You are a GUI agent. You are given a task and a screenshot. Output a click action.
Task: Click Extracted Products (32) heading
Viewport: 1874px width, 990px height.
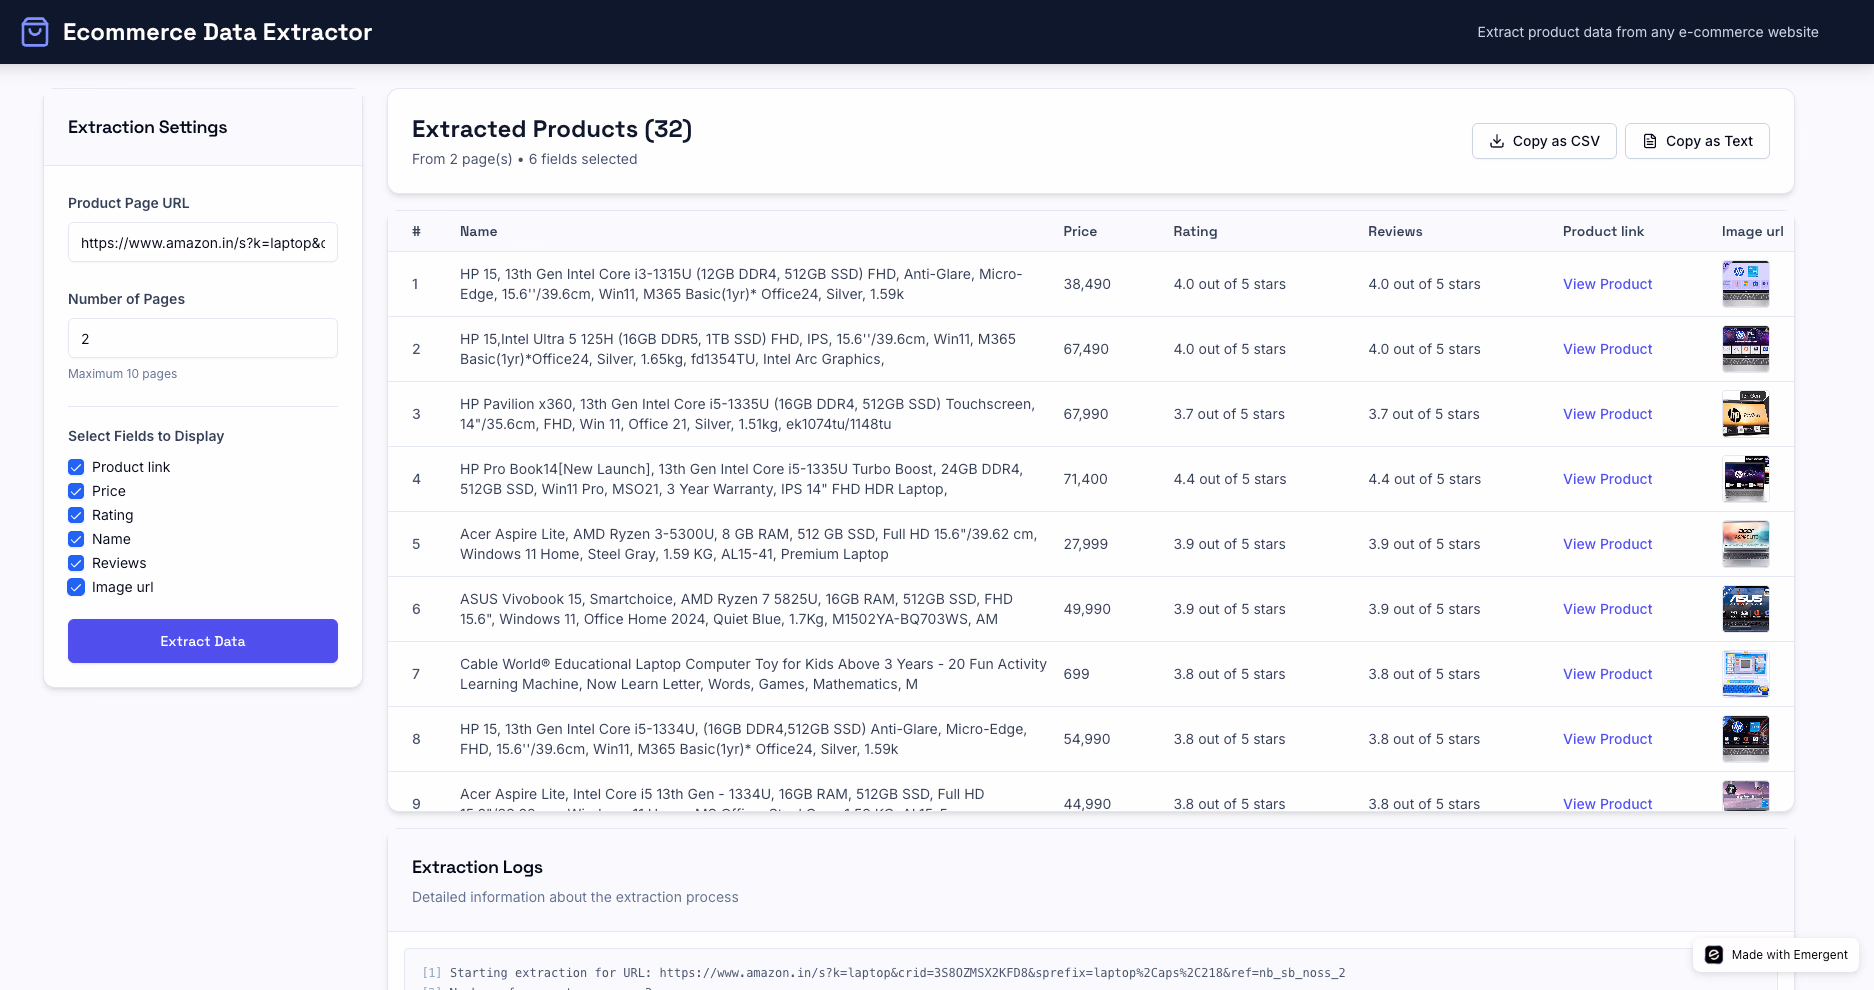click(x=552, y=129)
